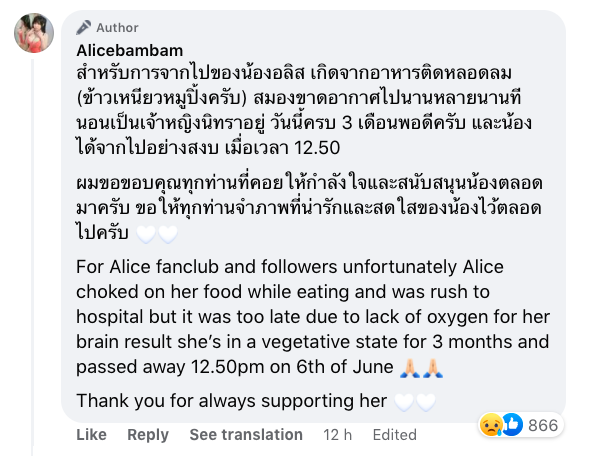616x456 pixels.
Task: Click the sad reaction emoji icon
Action: (x=491, y=423)
